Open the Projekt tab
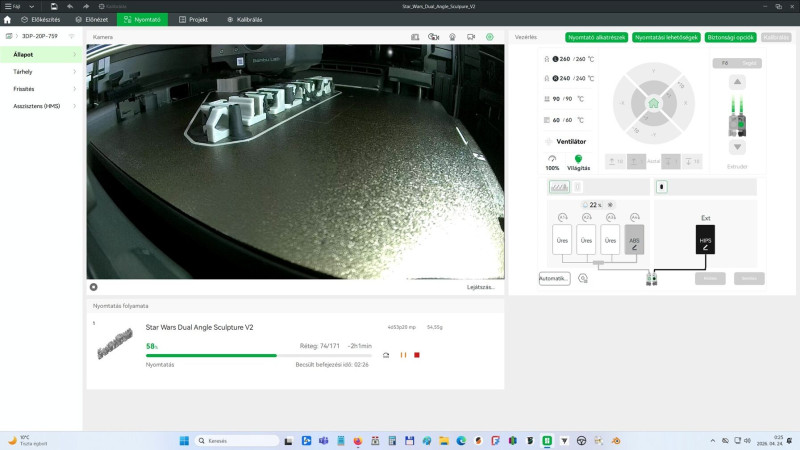Screen dimensions: 800x450 coord(193,19)
